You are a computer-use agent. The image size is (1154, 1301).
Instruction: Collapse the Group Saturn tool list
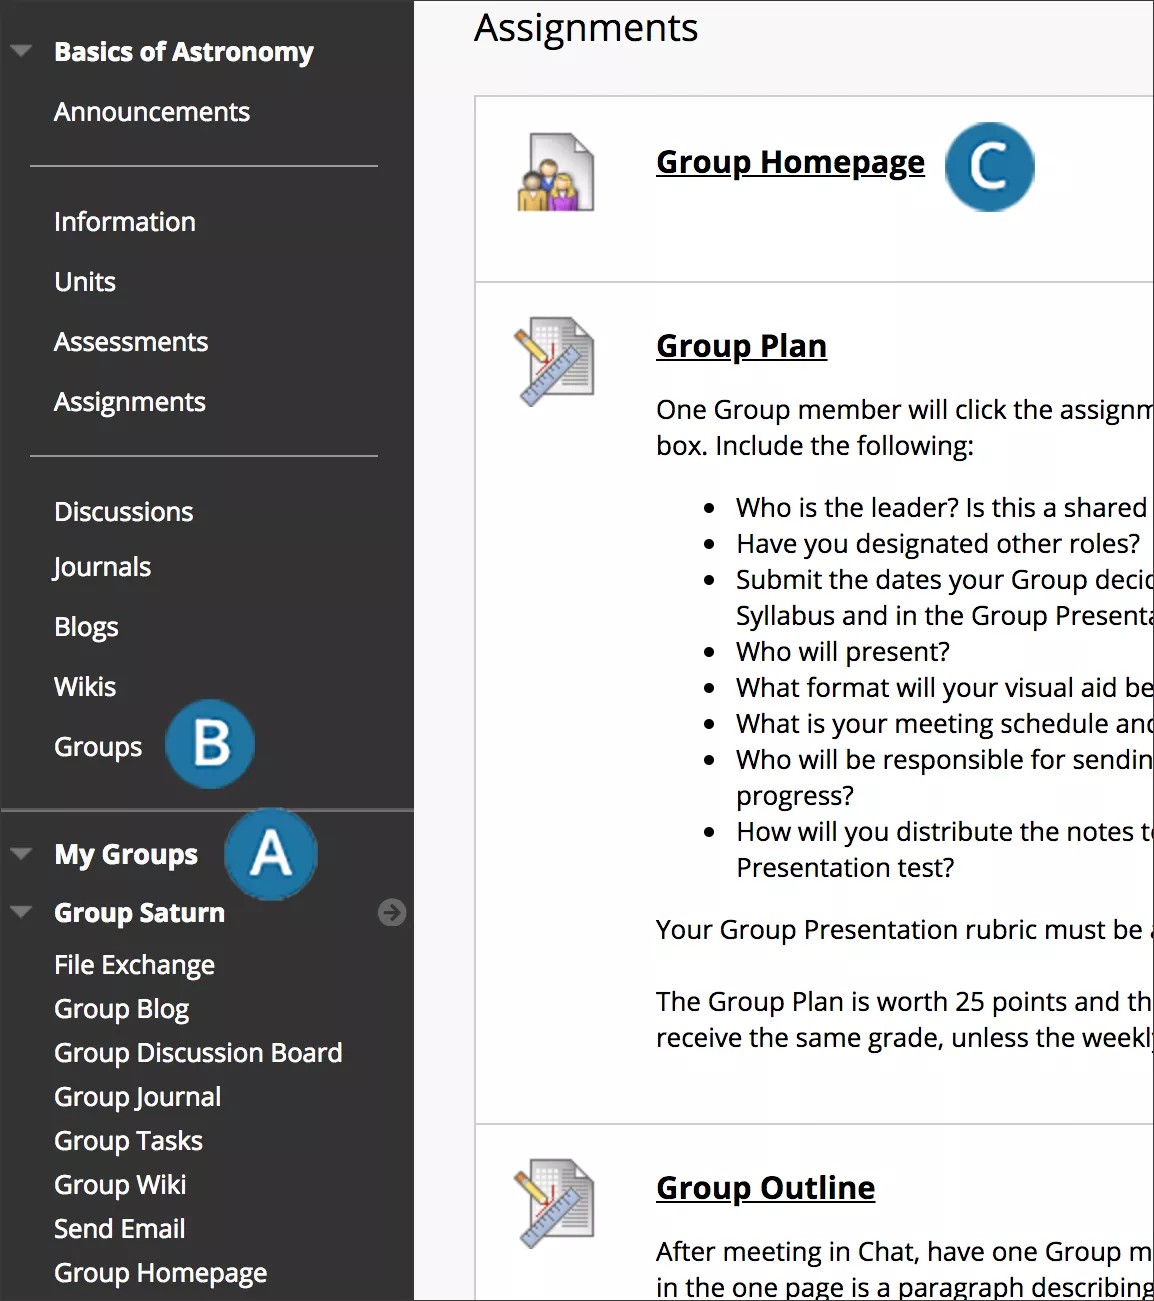[x=20, y=912]
